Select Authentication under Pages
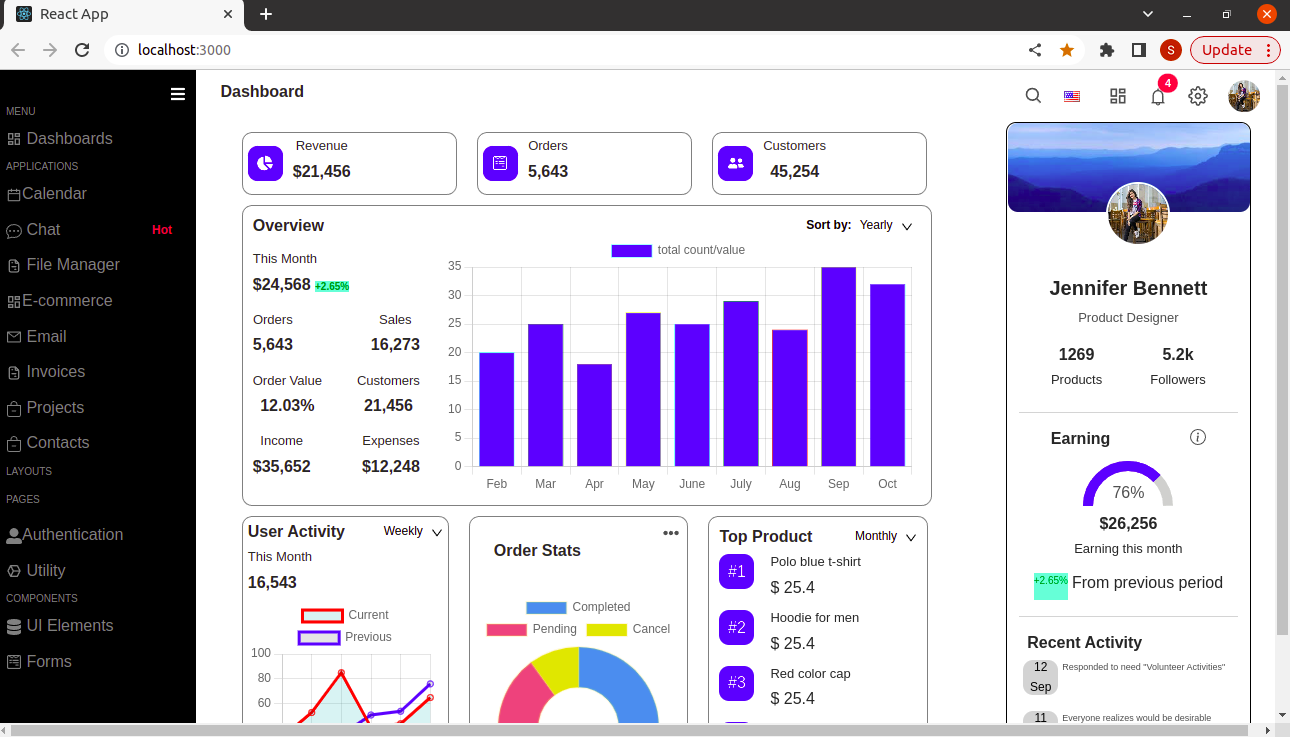 73,534
